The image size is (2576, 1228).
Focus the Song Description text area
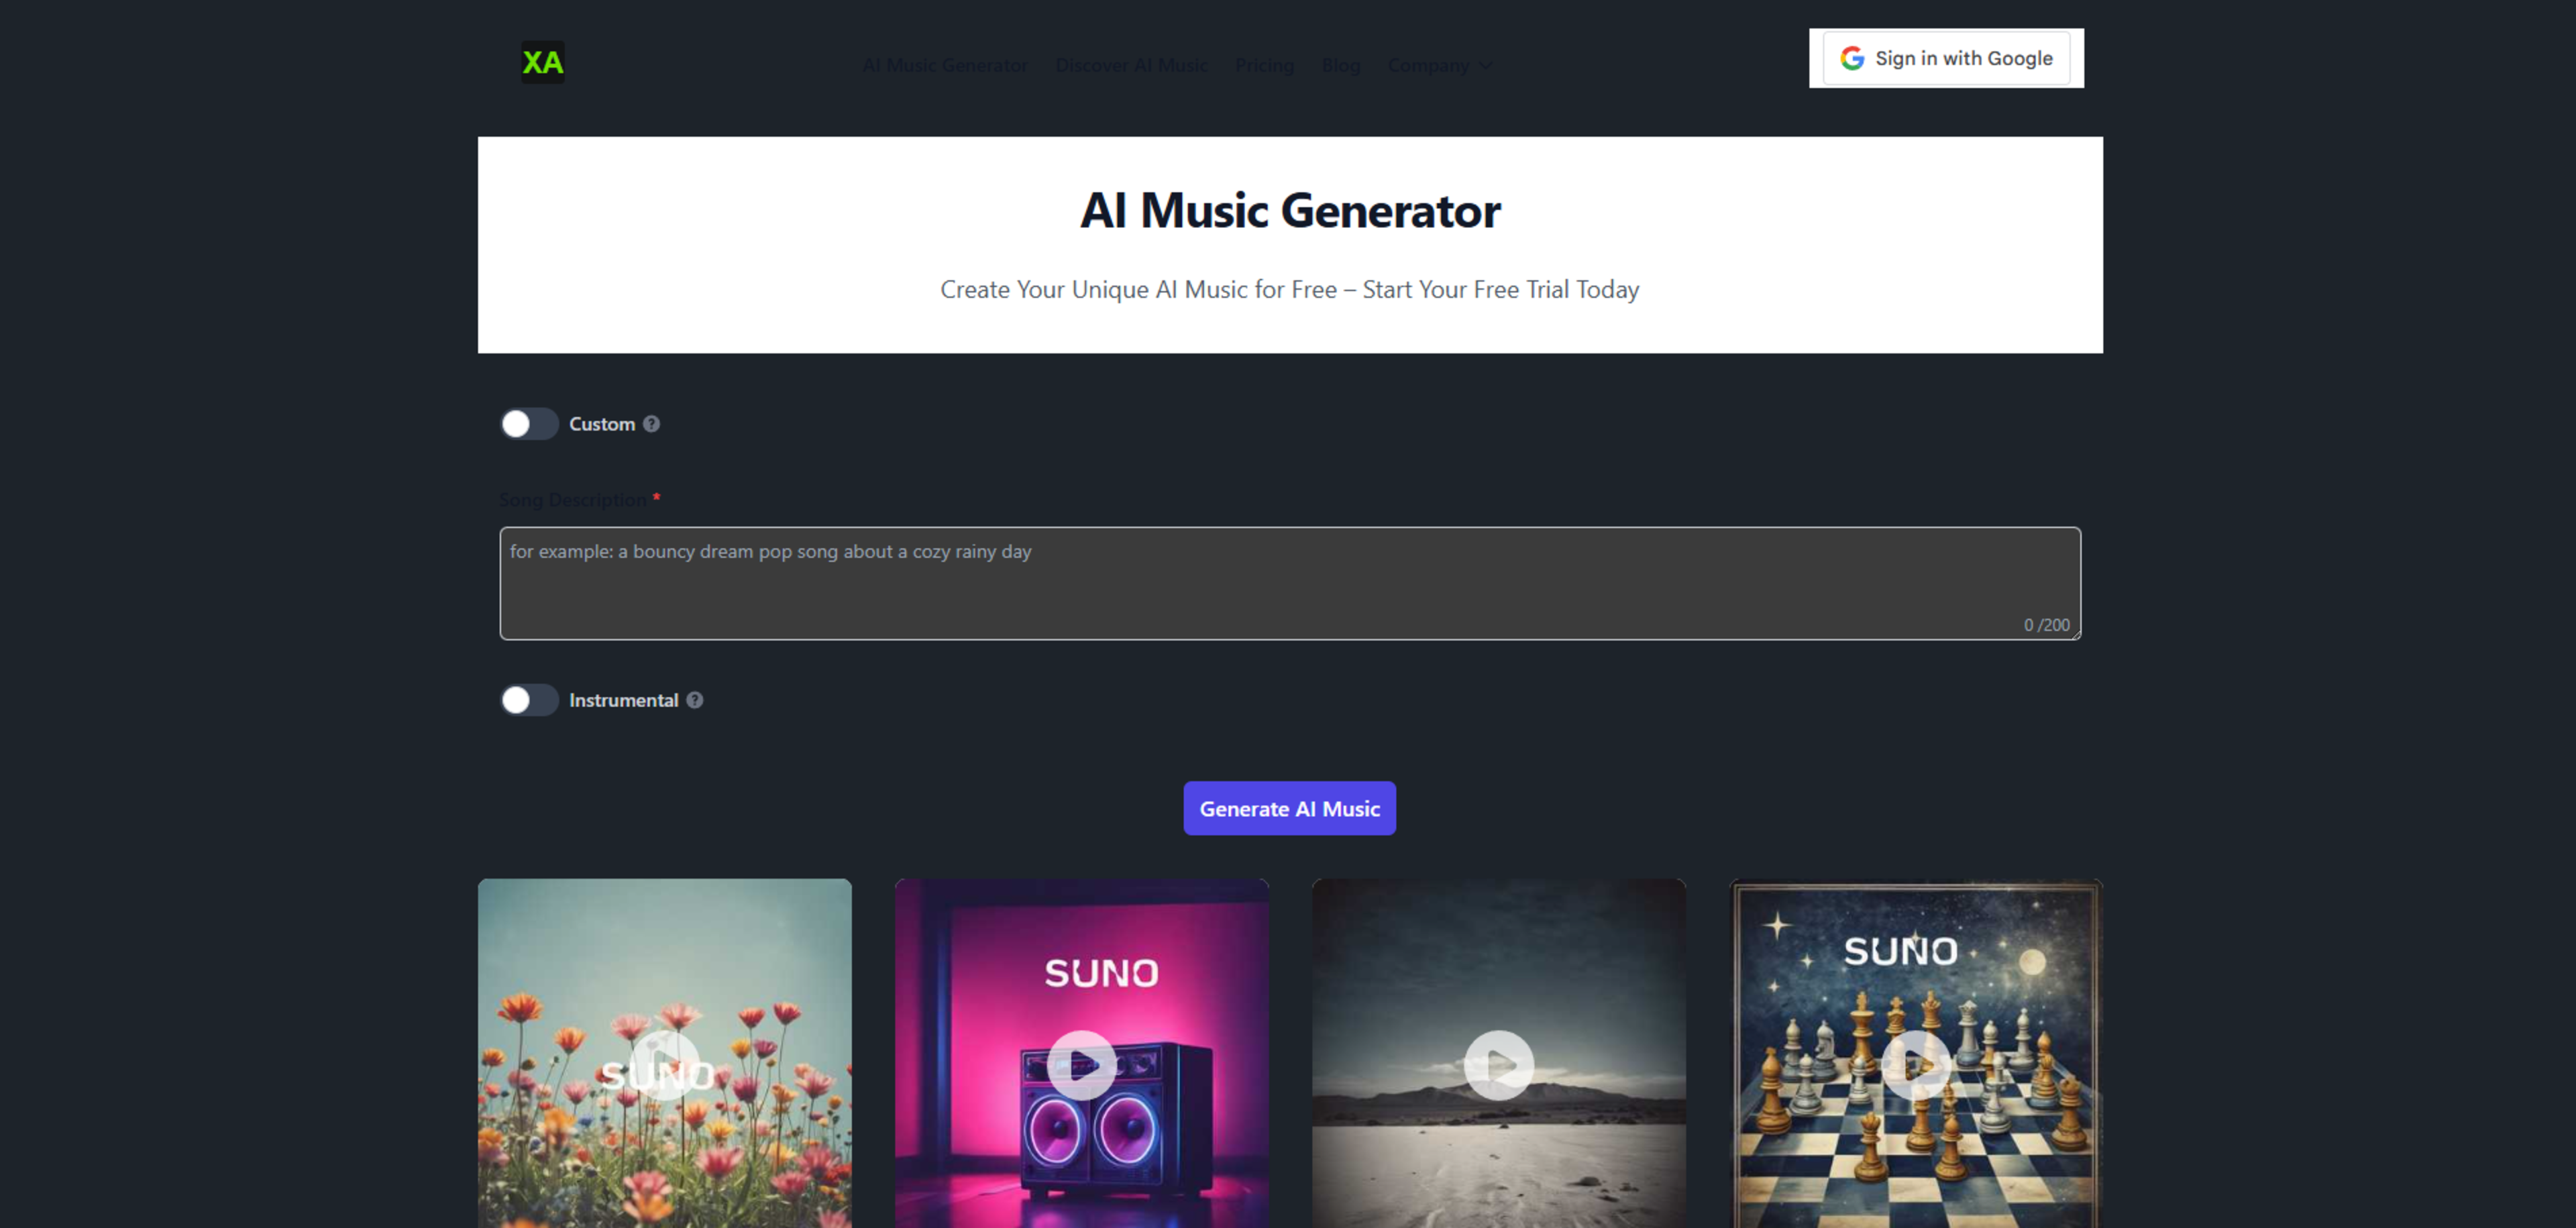(1290, 583)
